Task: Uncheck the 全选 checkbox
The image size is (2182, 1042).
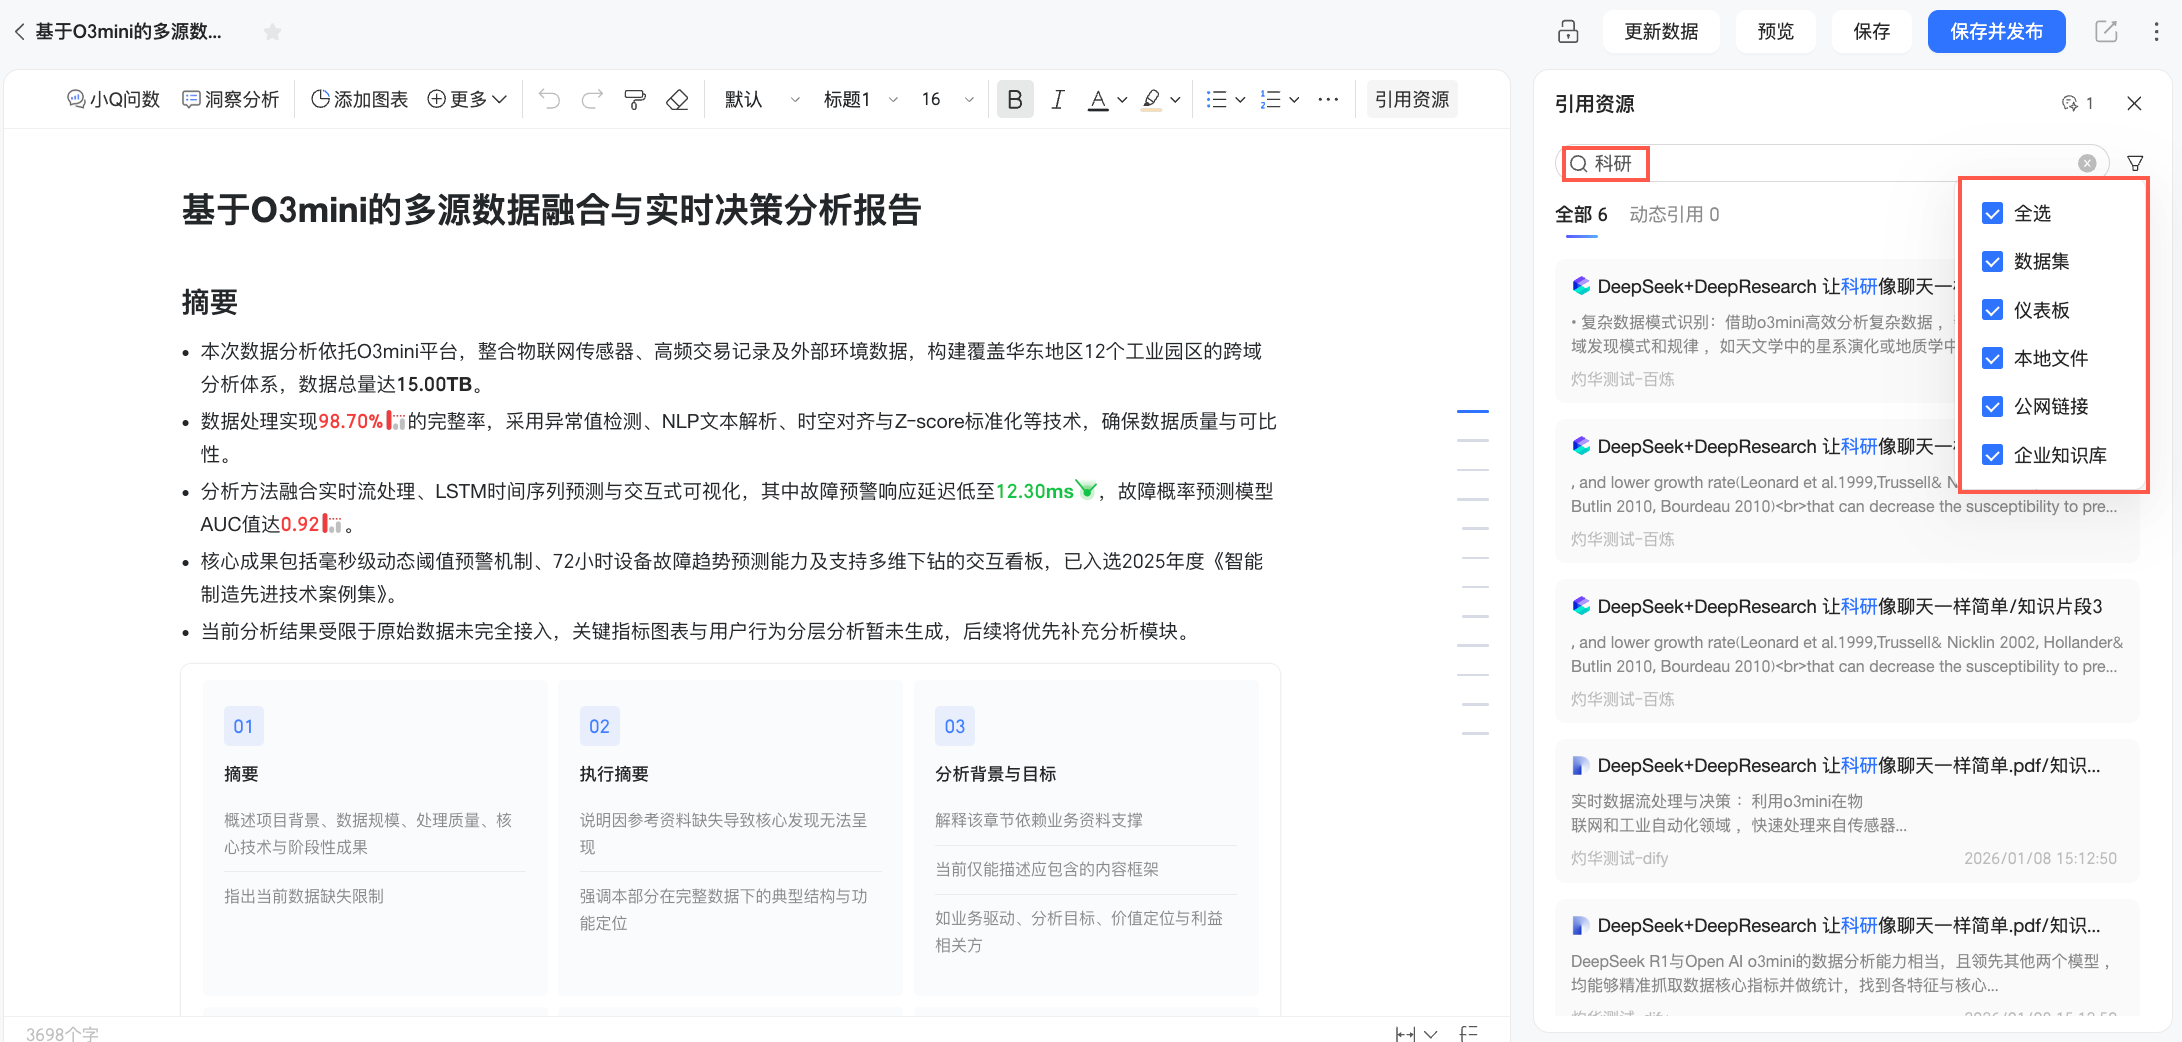Action: pyautogui.click(x=1992, y=213)
